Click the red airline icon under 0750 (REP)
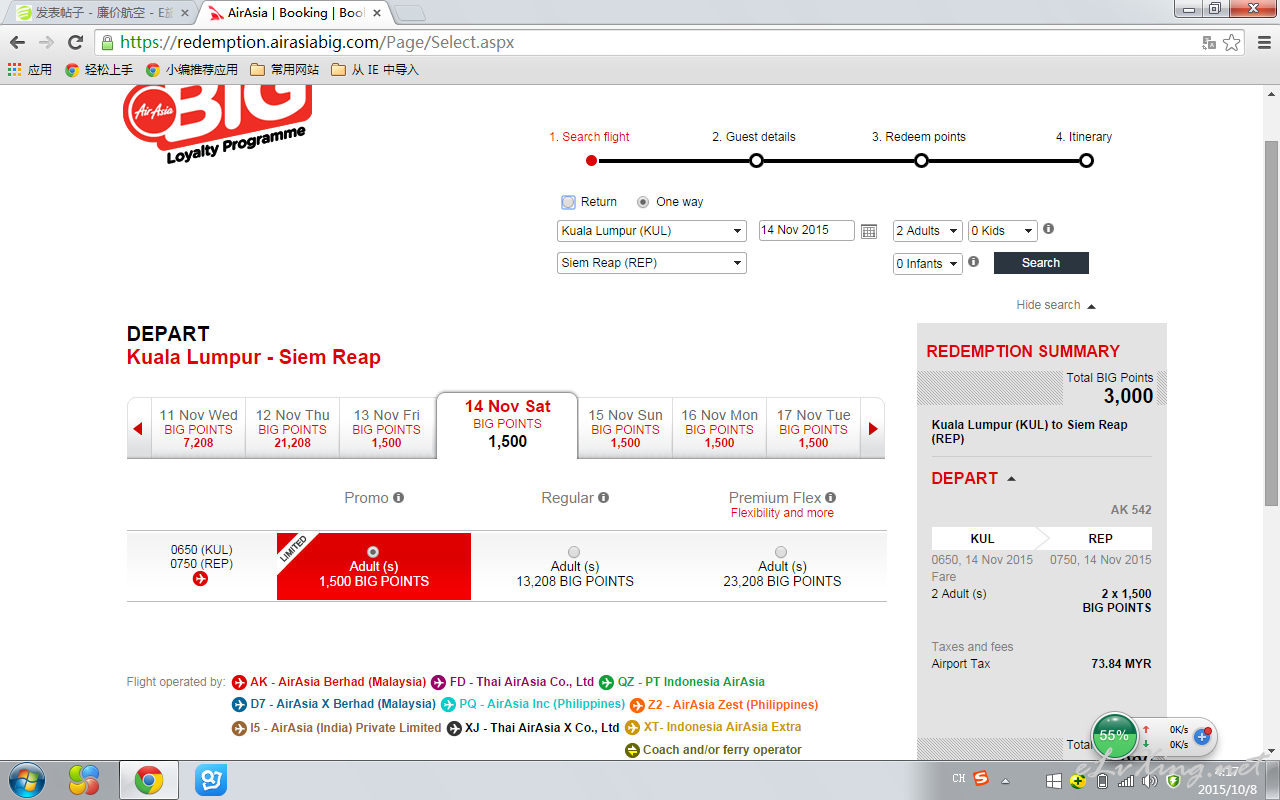This screenshot has height=800, width=1280. click(x=200, y=579)
